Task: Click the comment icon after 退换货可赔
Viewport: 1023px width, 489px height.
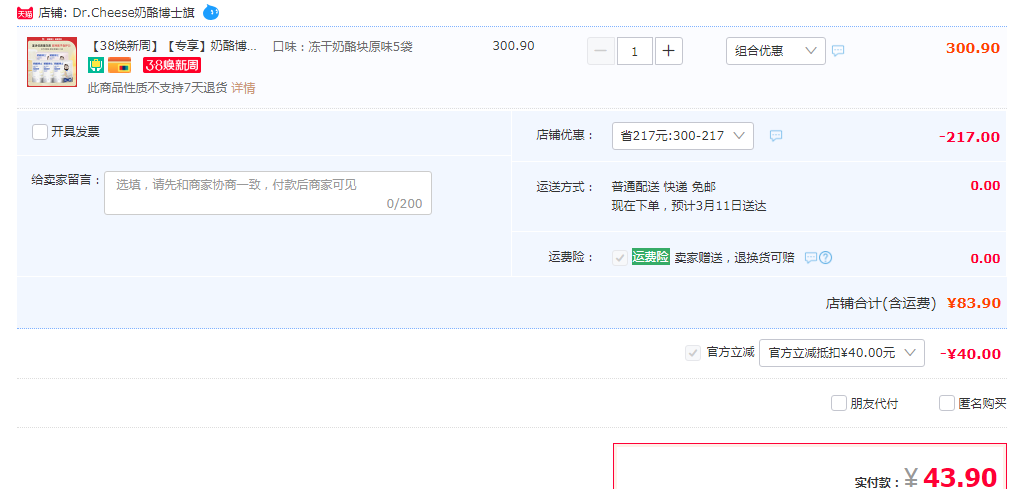Action: 810,258
